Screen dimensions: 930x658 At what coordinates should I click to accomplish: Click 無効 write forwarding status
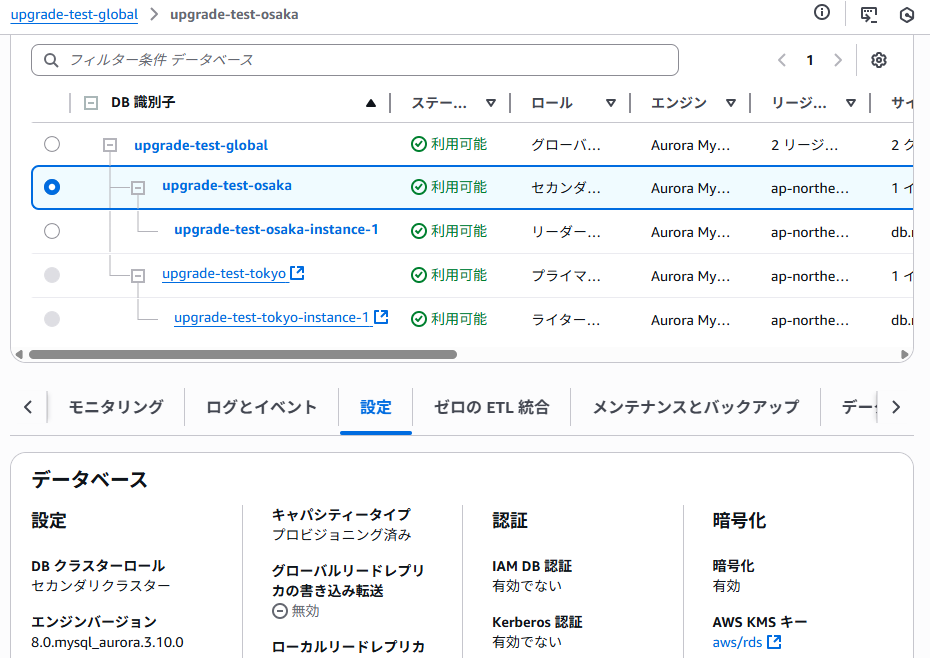pos(295,611)
